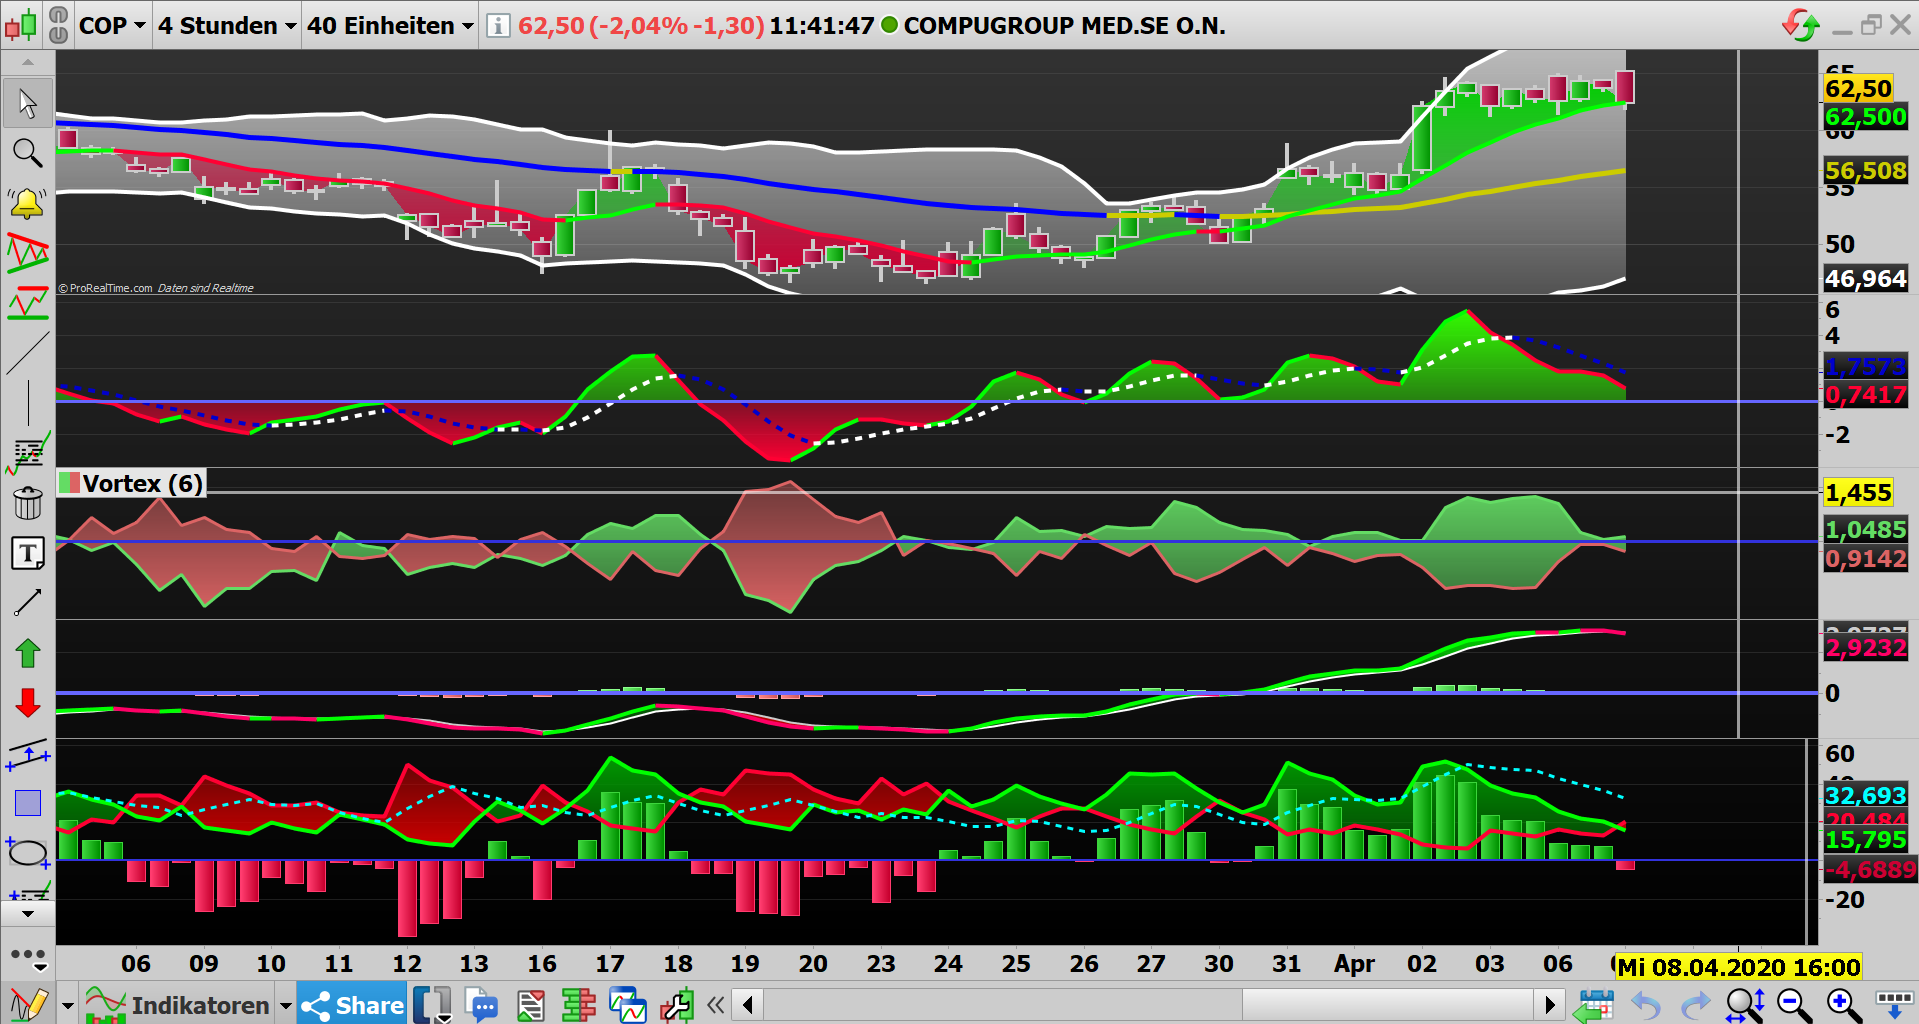The height and width of the screenshot is (1024, 1919).
Task: Open the COP symbol selector
Action: coord(112,26)
